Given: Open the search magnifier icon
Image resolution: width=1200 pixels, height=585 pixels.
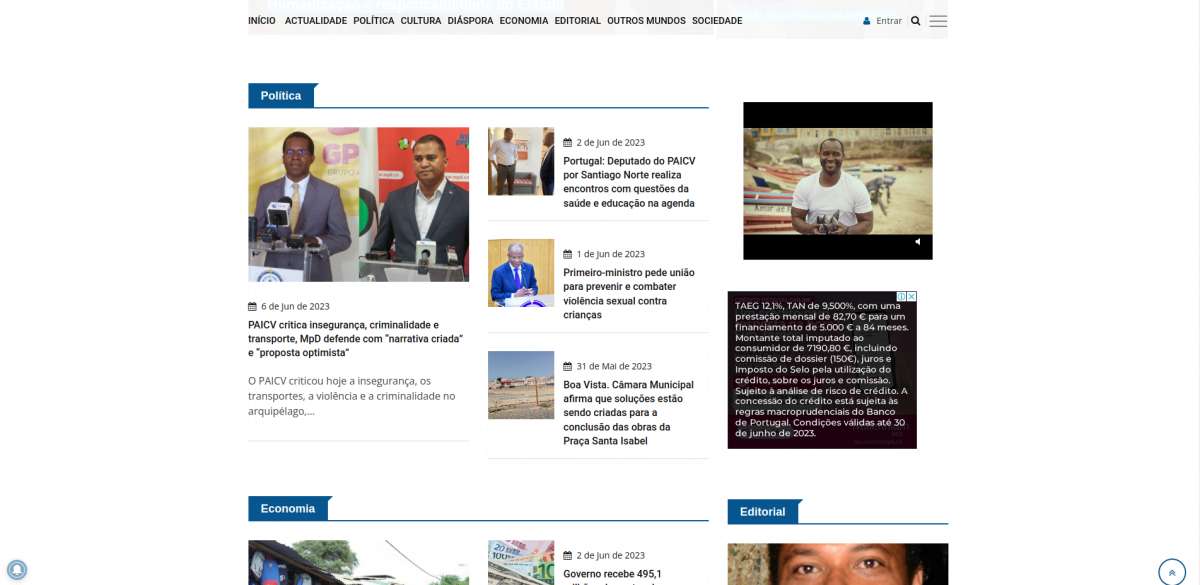Looking at the screenshot, I should 915,21.
